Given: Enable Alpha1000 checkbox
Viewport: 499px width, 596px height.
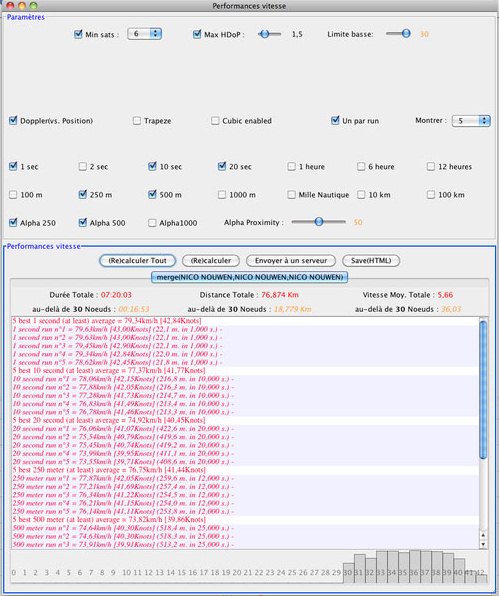Looking at the screenshot, I should point(152,223).
